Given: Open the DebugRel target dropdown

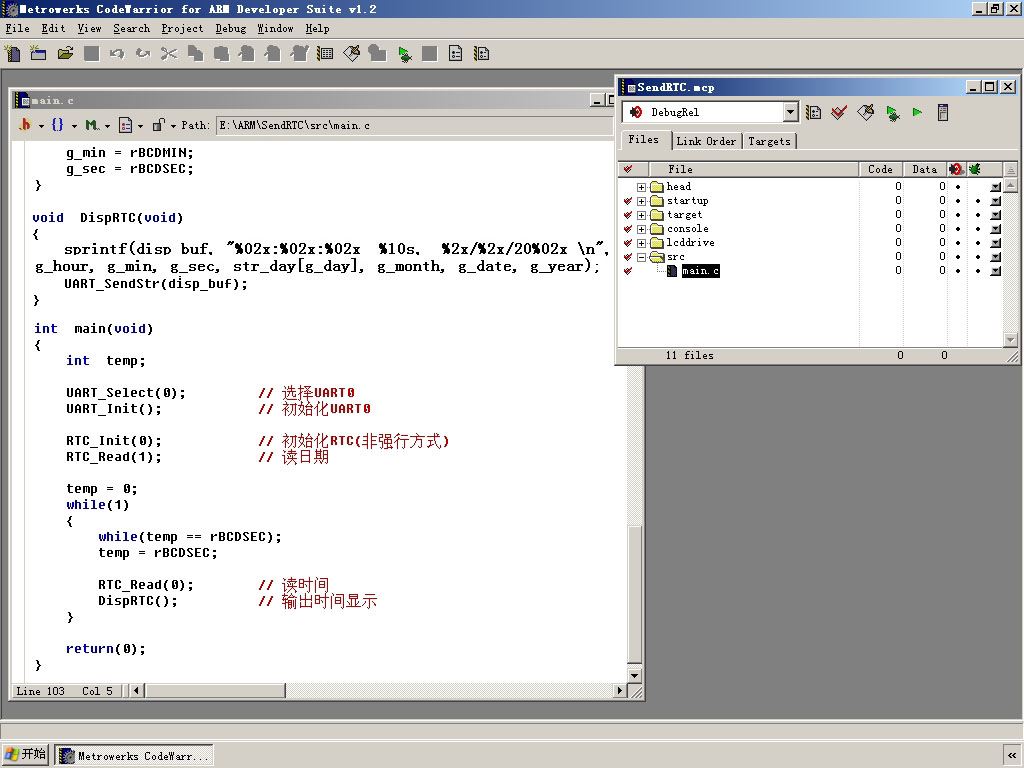Looking at the screenshot, I should [790, 113].
